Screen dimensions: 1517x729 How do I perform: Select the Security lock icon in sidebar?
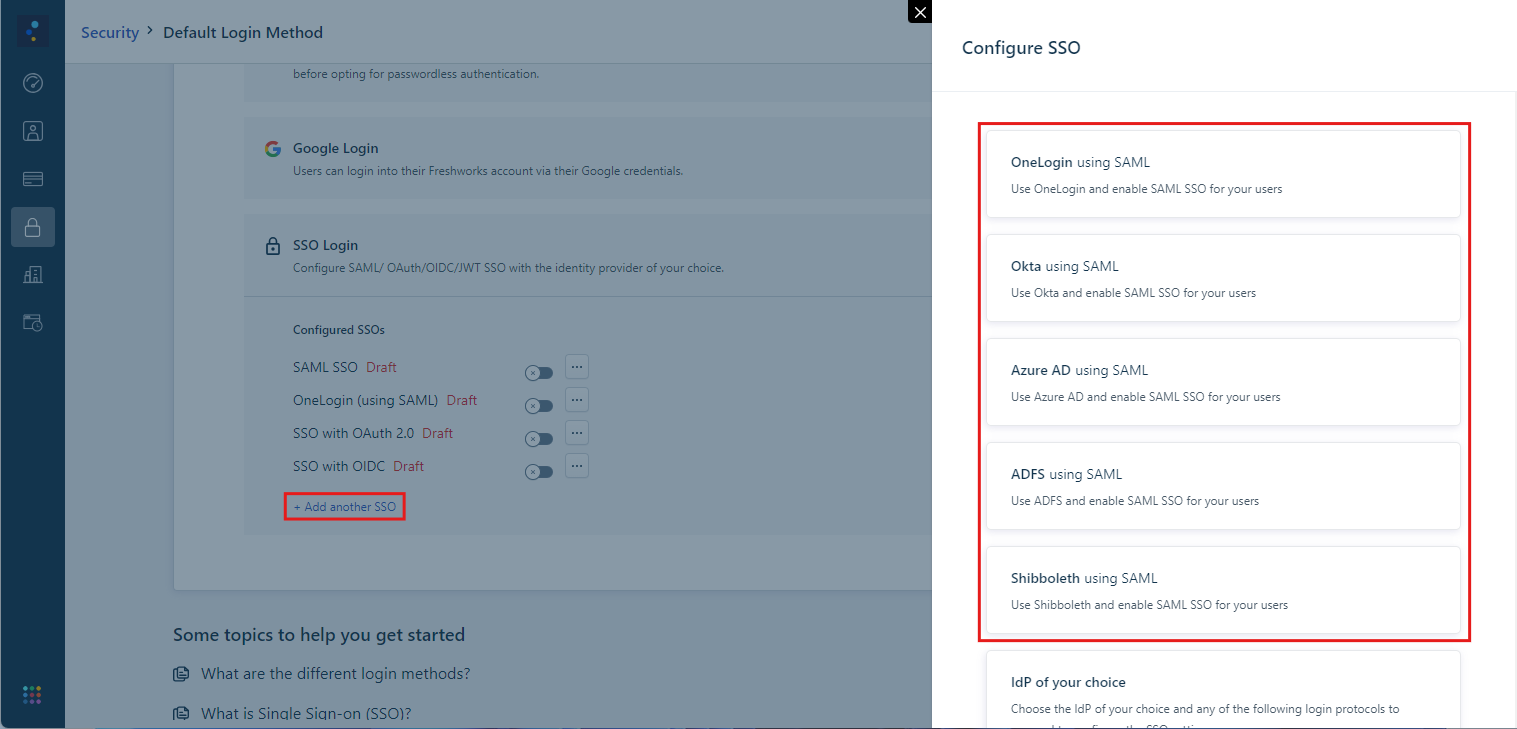[33, 227]
